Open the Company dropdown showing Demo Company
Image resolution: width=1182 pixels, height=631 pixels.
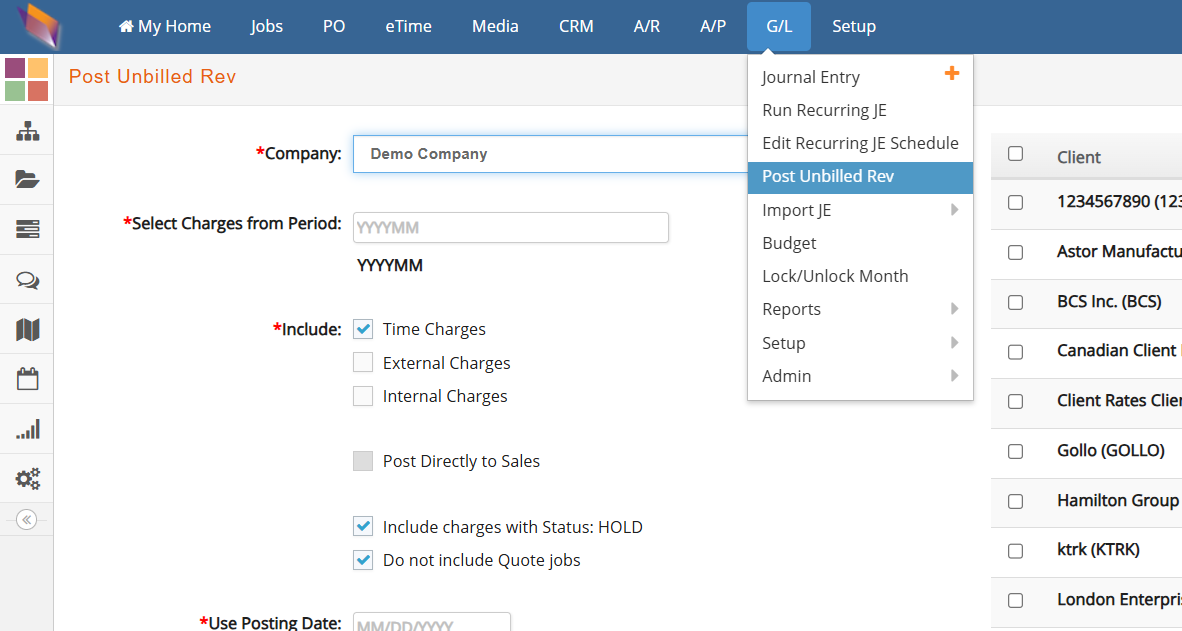[x=550, y=154]
